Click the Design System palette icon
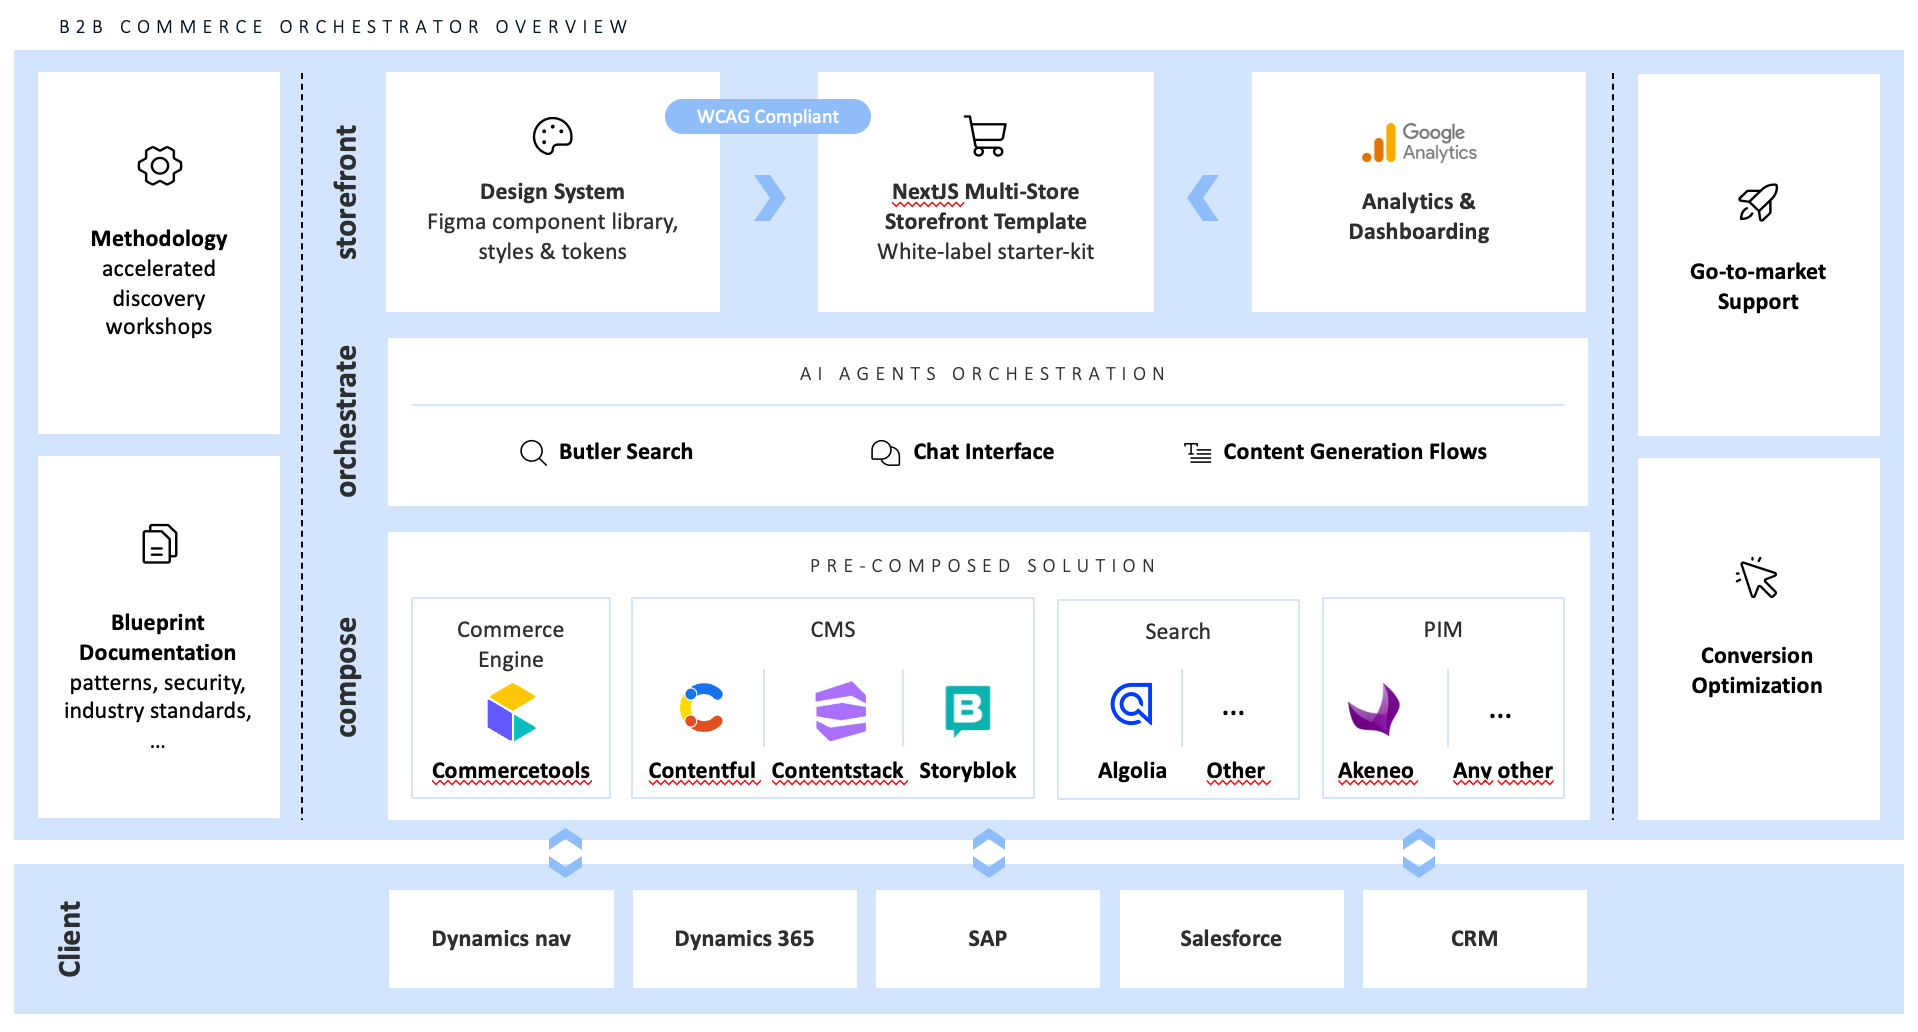This screenshot has width=1918, height=1032. tap(552, 136)
